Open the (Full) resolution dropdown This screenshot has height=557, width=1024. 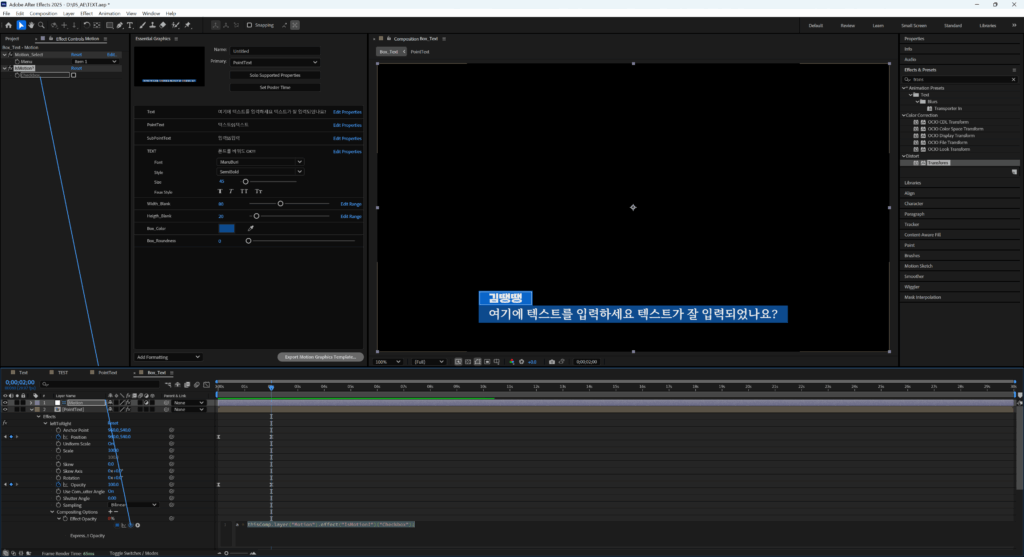(428, 362)
